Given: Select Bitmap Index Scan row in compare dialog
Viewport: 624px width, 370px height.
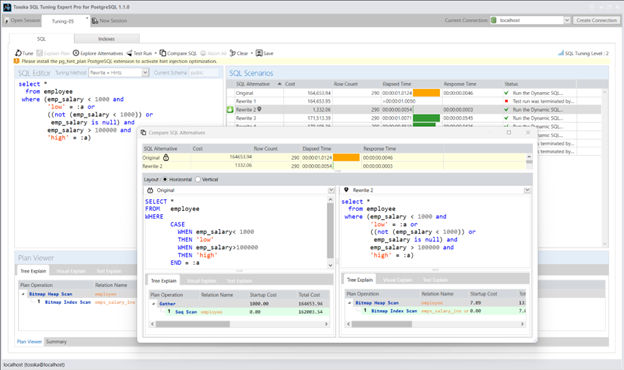Looking at the screenshot, I should click(436, 311).
